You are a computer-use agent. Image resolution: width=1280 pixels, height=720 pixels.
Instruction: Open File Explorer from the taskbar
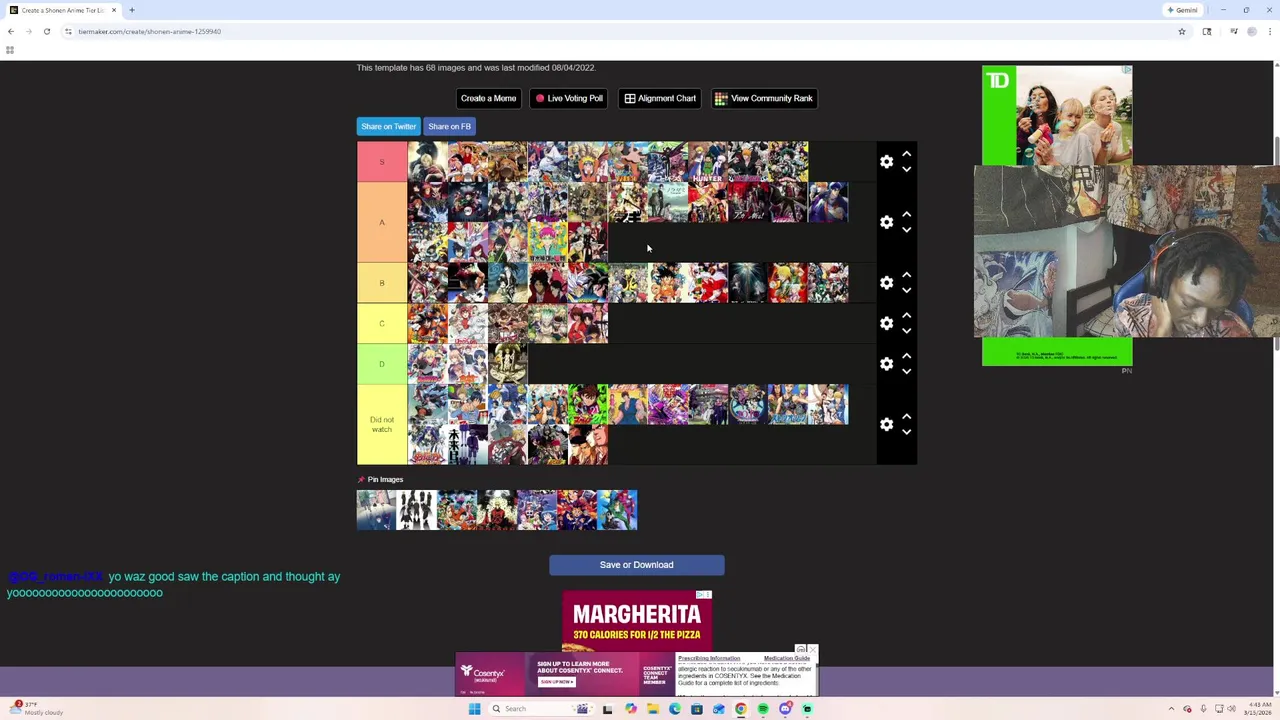[x=652, y=709]
